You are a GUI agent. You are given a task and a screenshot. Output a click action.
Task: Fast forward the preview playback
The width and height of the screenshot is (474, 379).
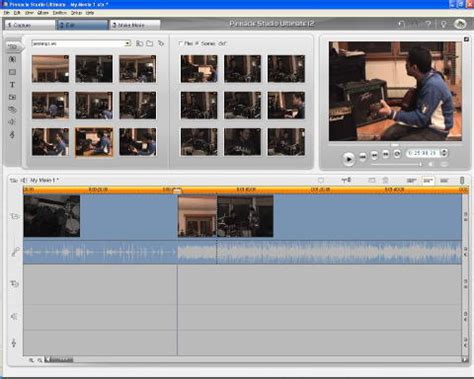click(386, 154)
